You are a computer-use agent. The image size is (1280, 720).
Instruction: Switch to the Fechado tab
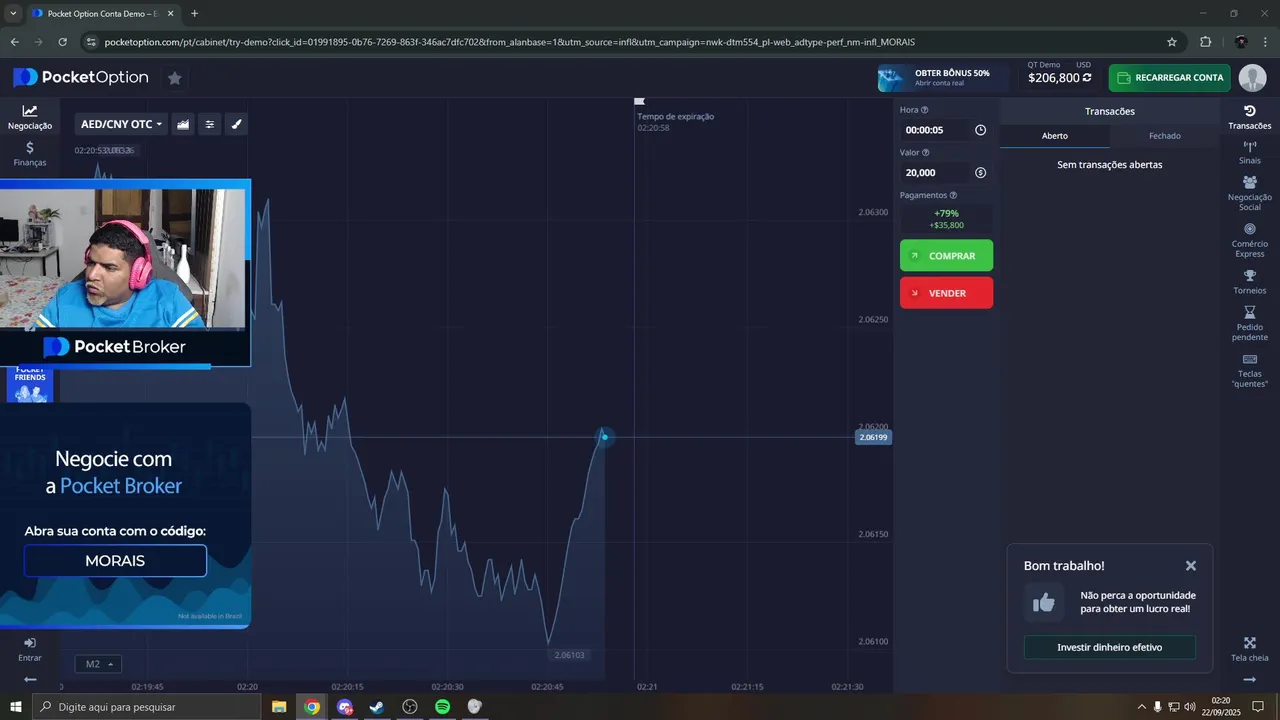click(1164, 136)
